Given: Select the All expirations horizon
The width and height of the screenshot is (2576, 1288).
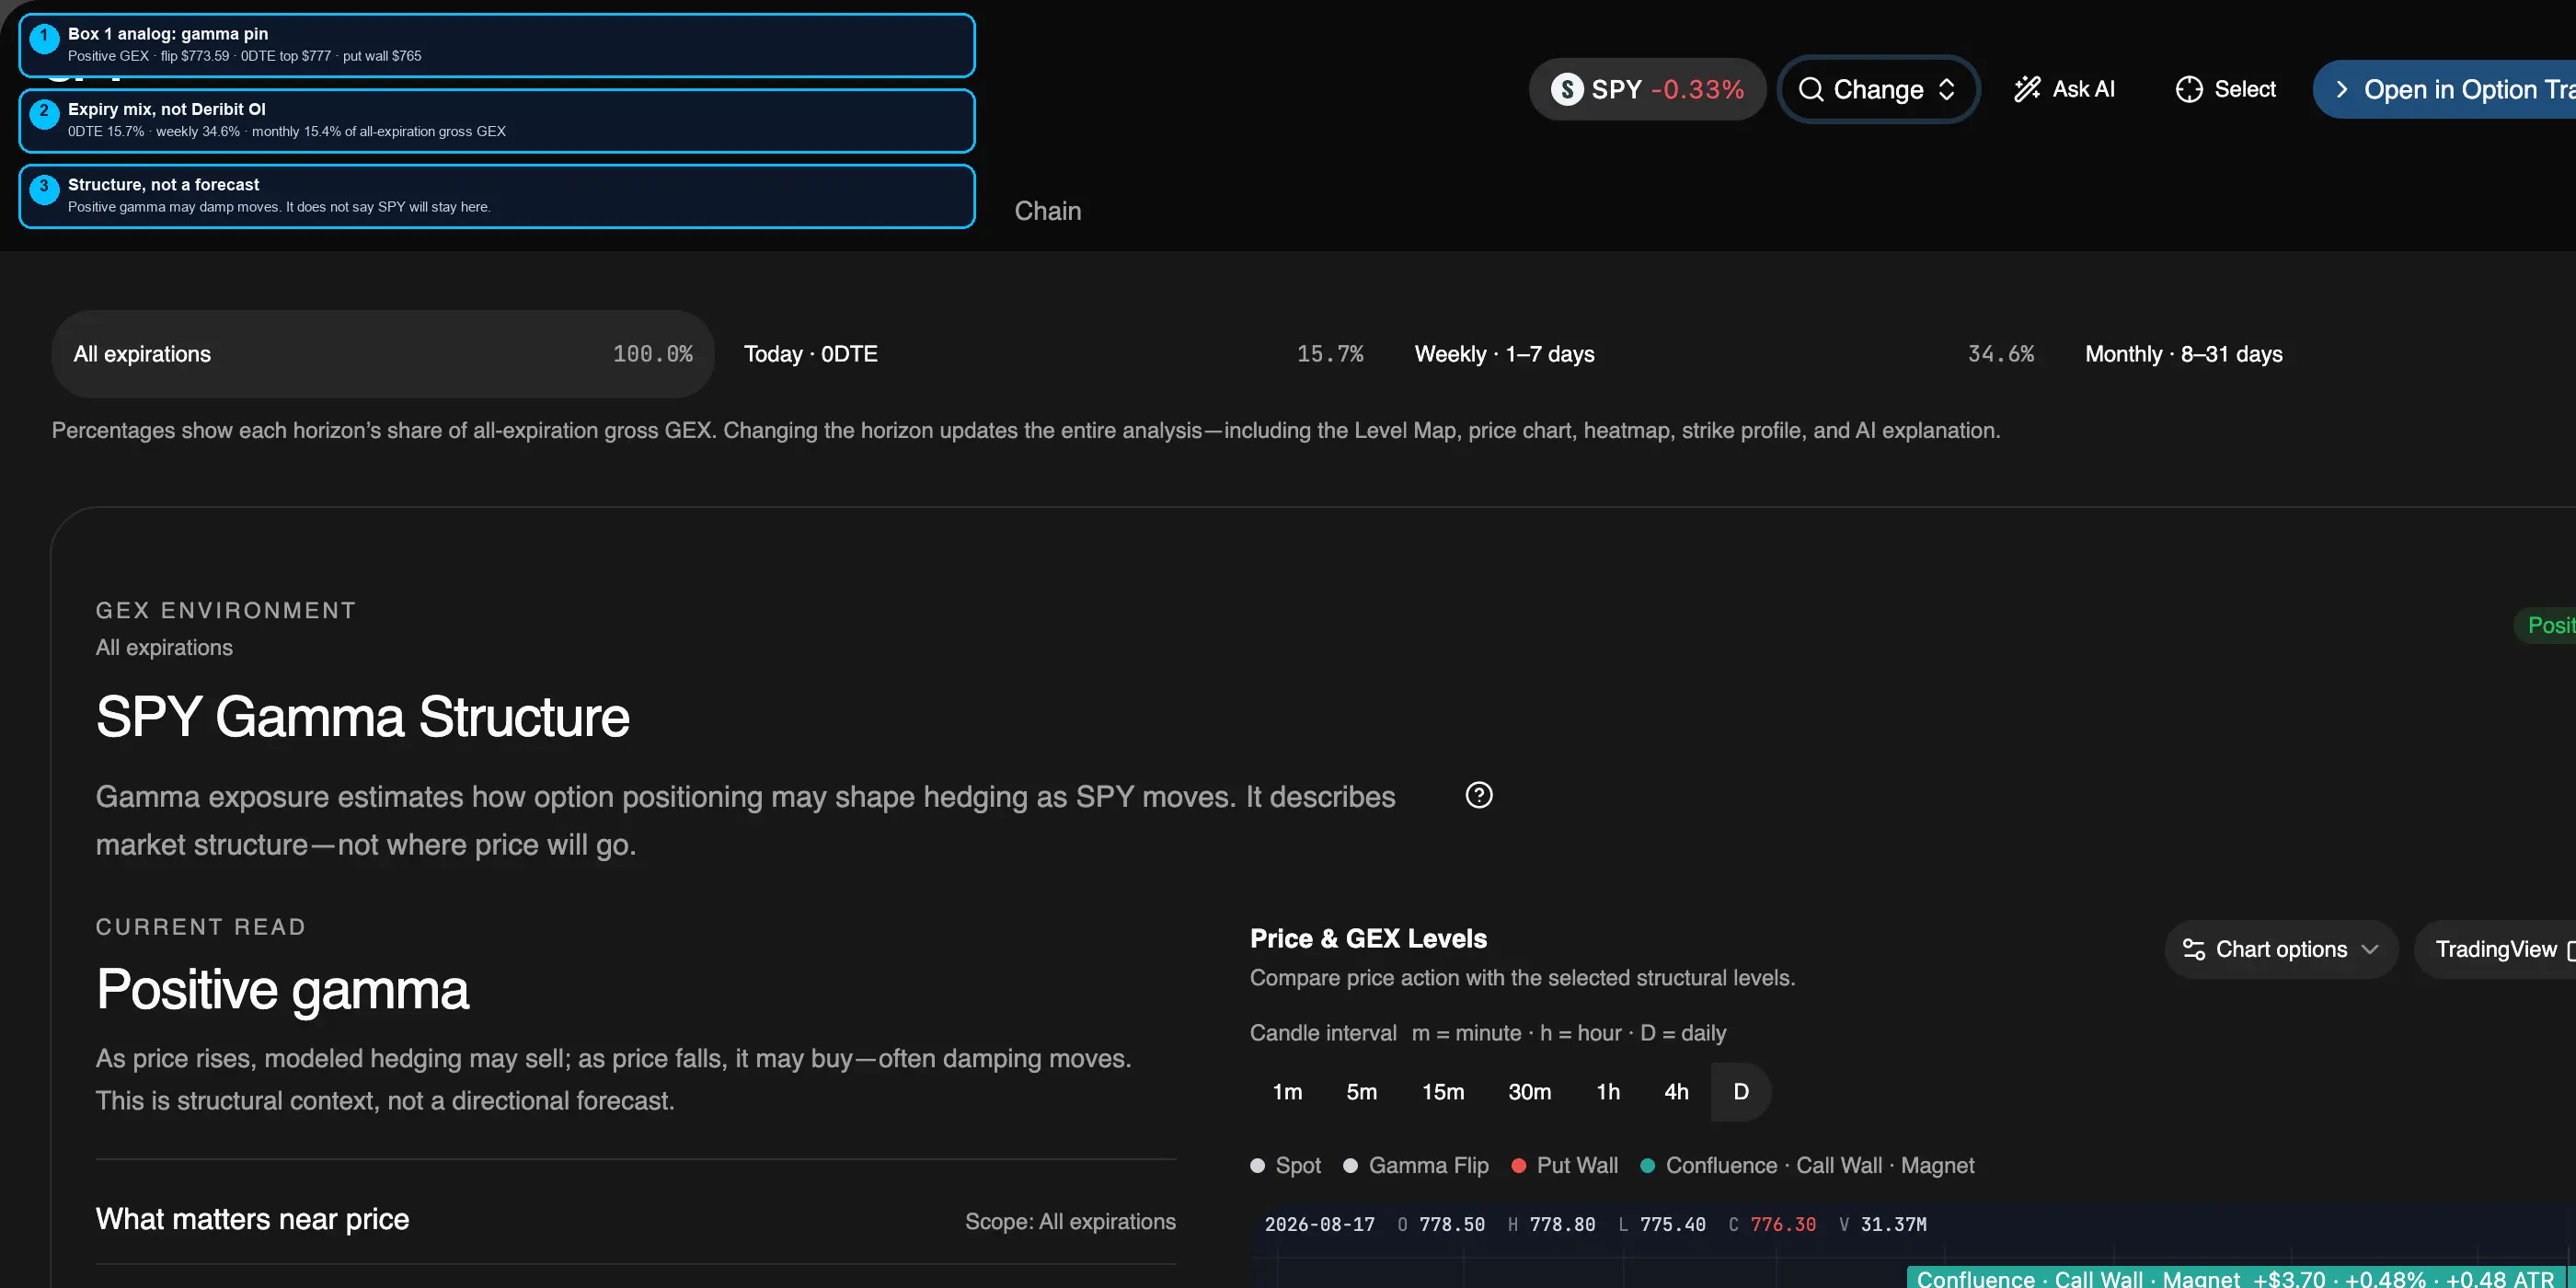Looking at the screenshot, I should [383, 354].
